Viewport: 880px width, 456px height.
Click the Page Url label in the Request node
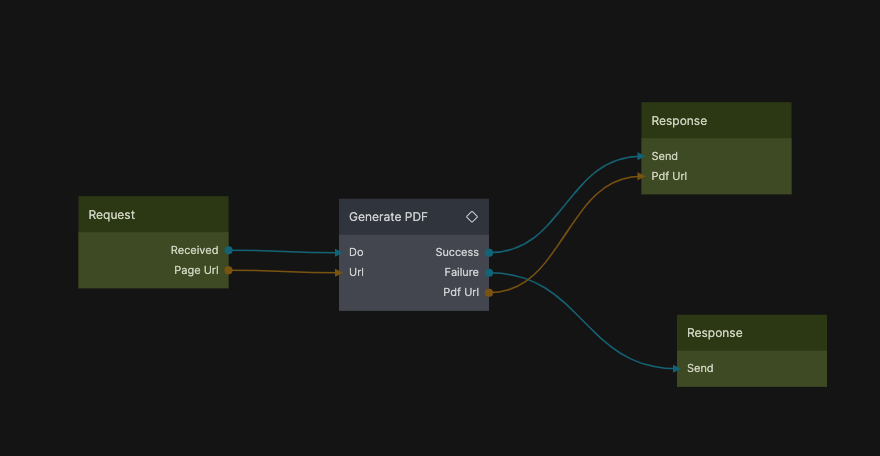[x=196, y=270]
